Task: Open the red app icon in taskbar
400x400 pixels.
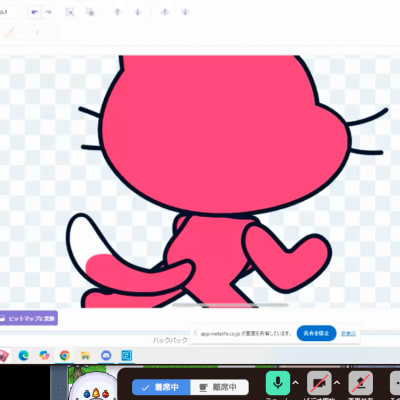Action: pyautogui.click(x=4, y=356)
